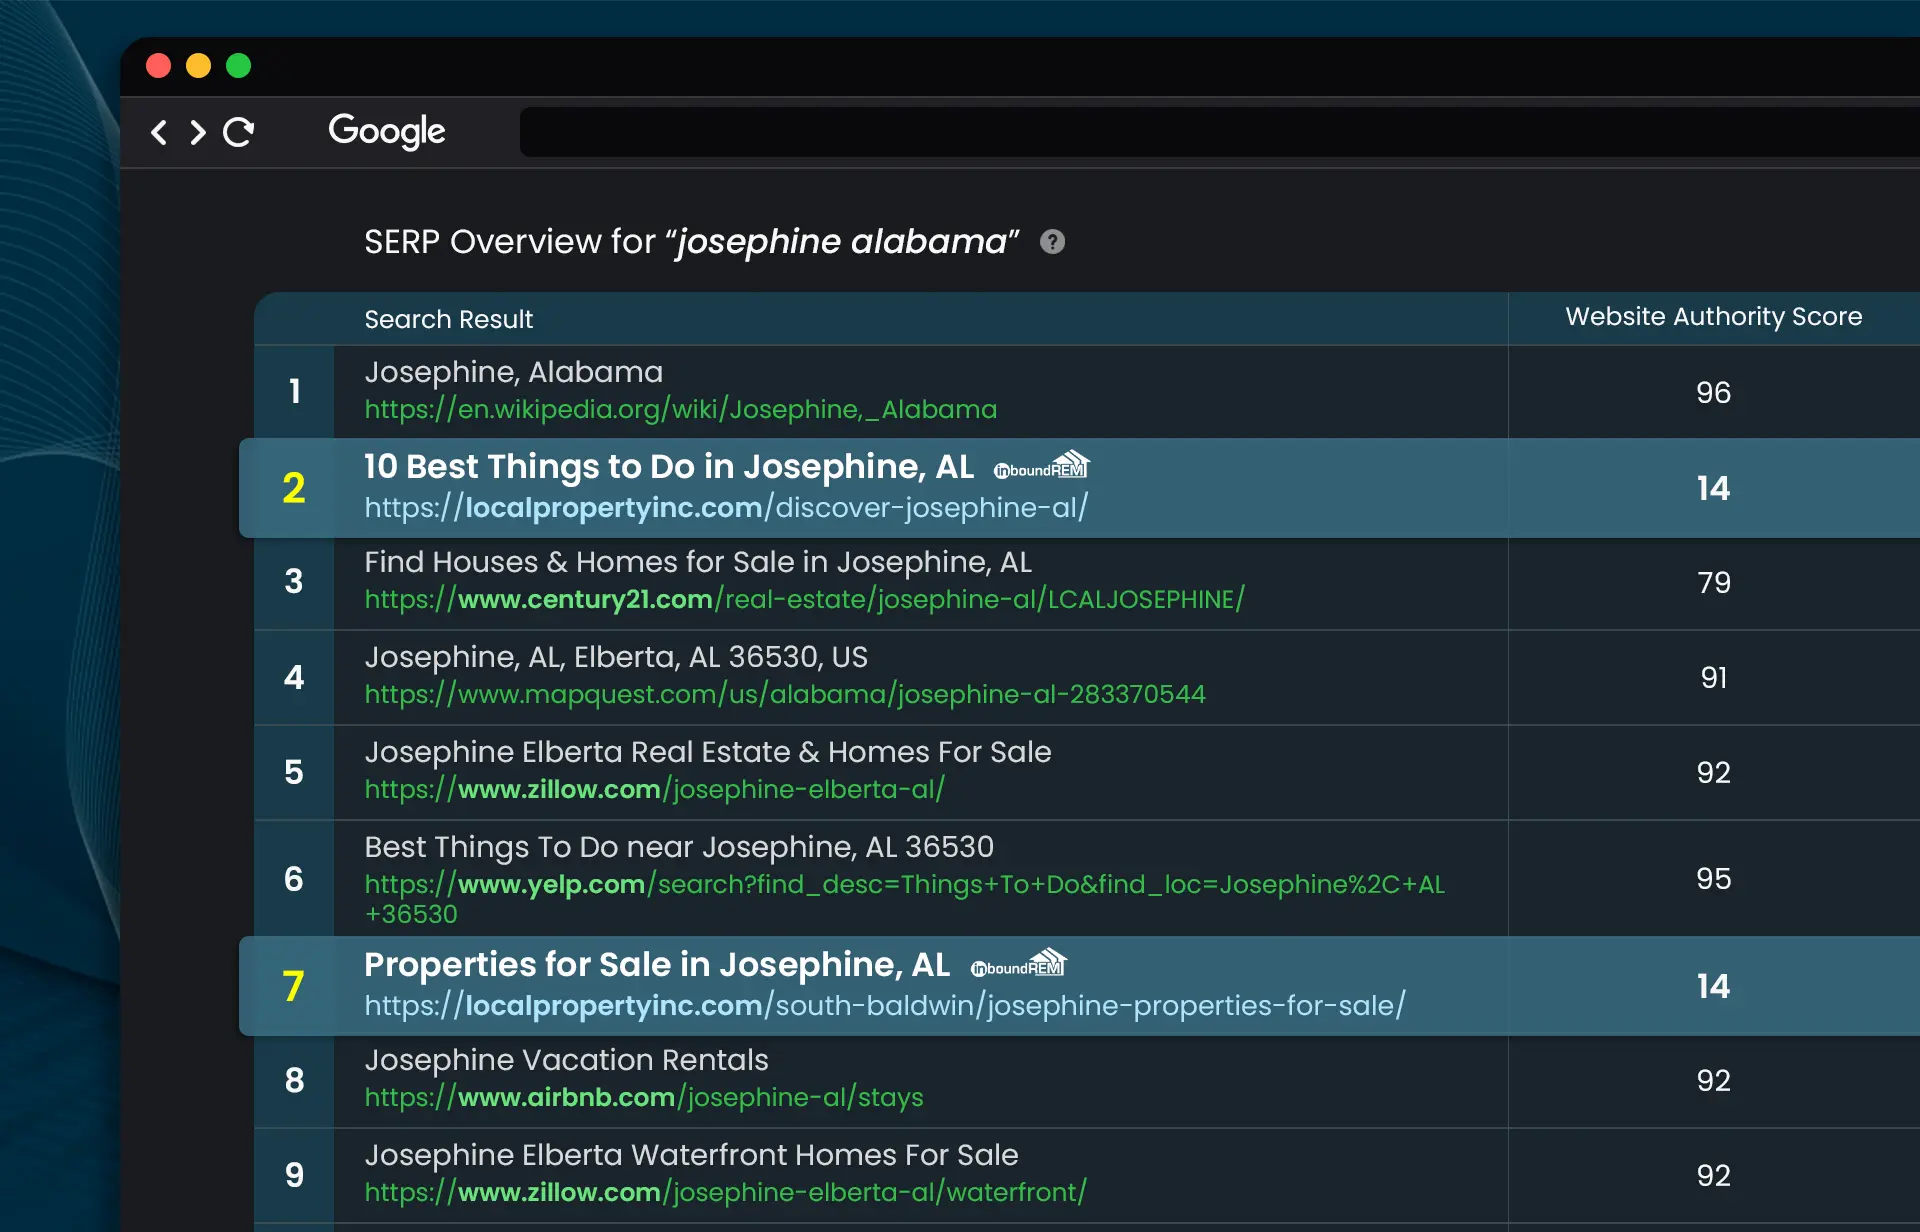Open the airbnb.com josephine-al stays link

pos(644,1098)
